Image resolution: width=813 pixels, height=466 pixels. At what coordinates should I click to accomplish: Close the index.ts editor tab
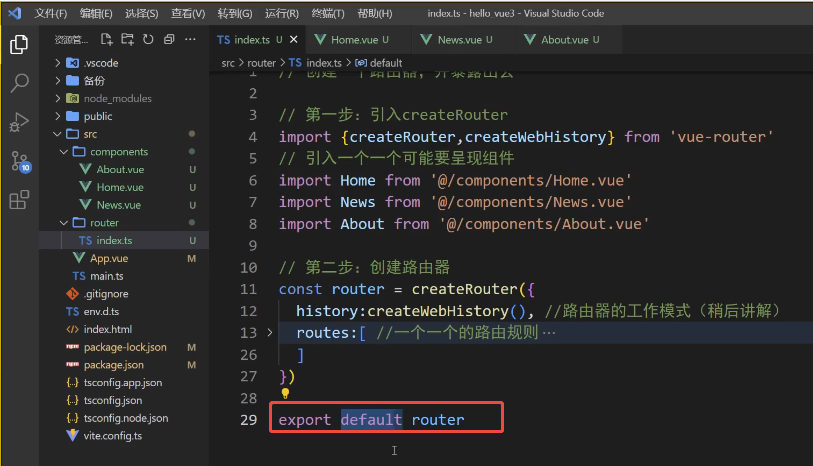pos(293,39)
